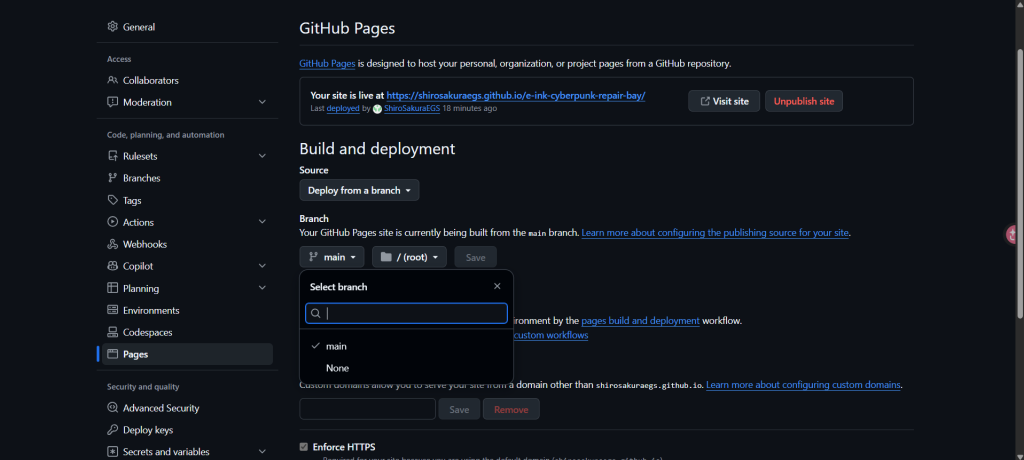The image size is (1024, 460).
Task: Open the main branch selector dropdown
Action: click(x=332, y=257)
